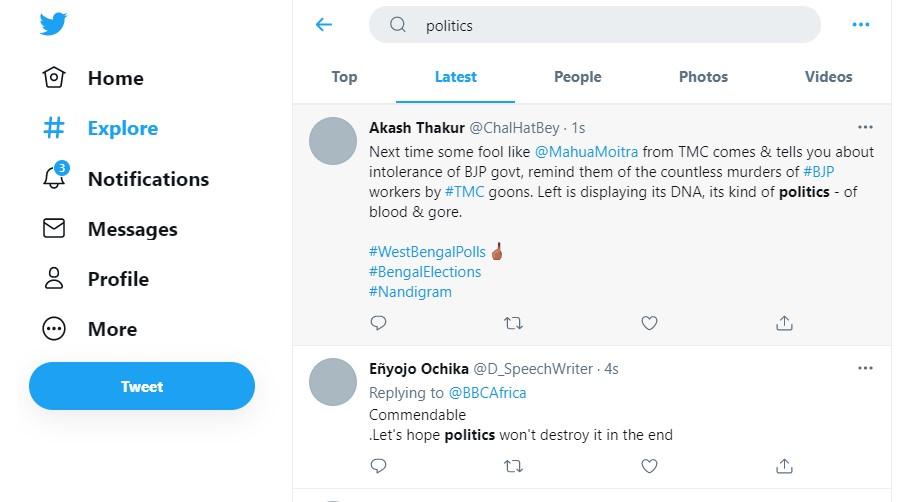The image size is (899, 502).
Task: Share Eñyojo Ochika's tweet
Action: click(x=784, y=466)
